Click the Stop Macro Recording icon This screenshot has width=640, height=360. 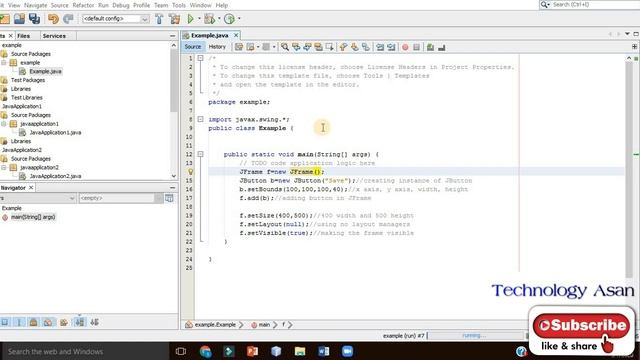click(416, 47)
